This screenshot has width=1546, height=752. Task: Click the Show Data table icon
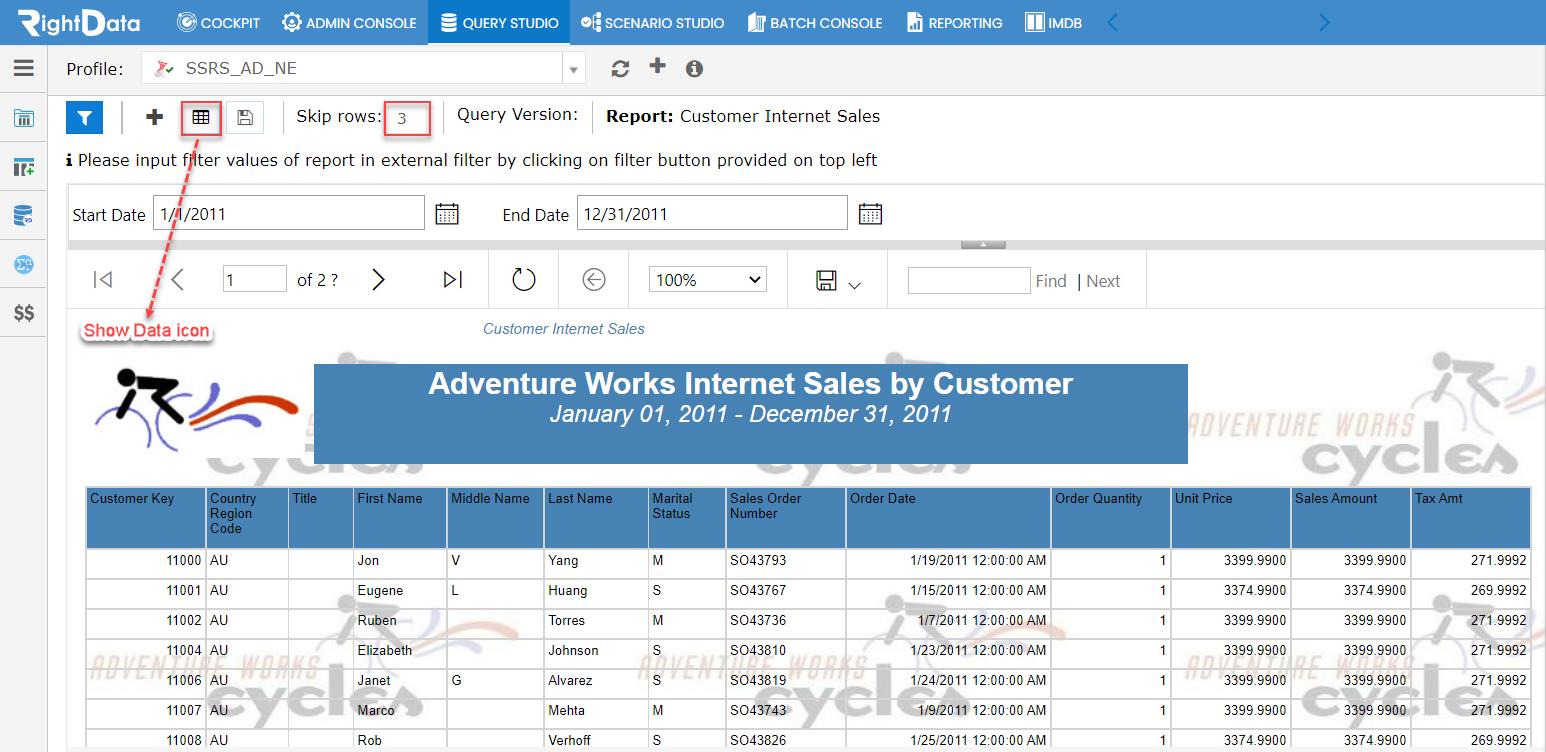tap(201, 117)
